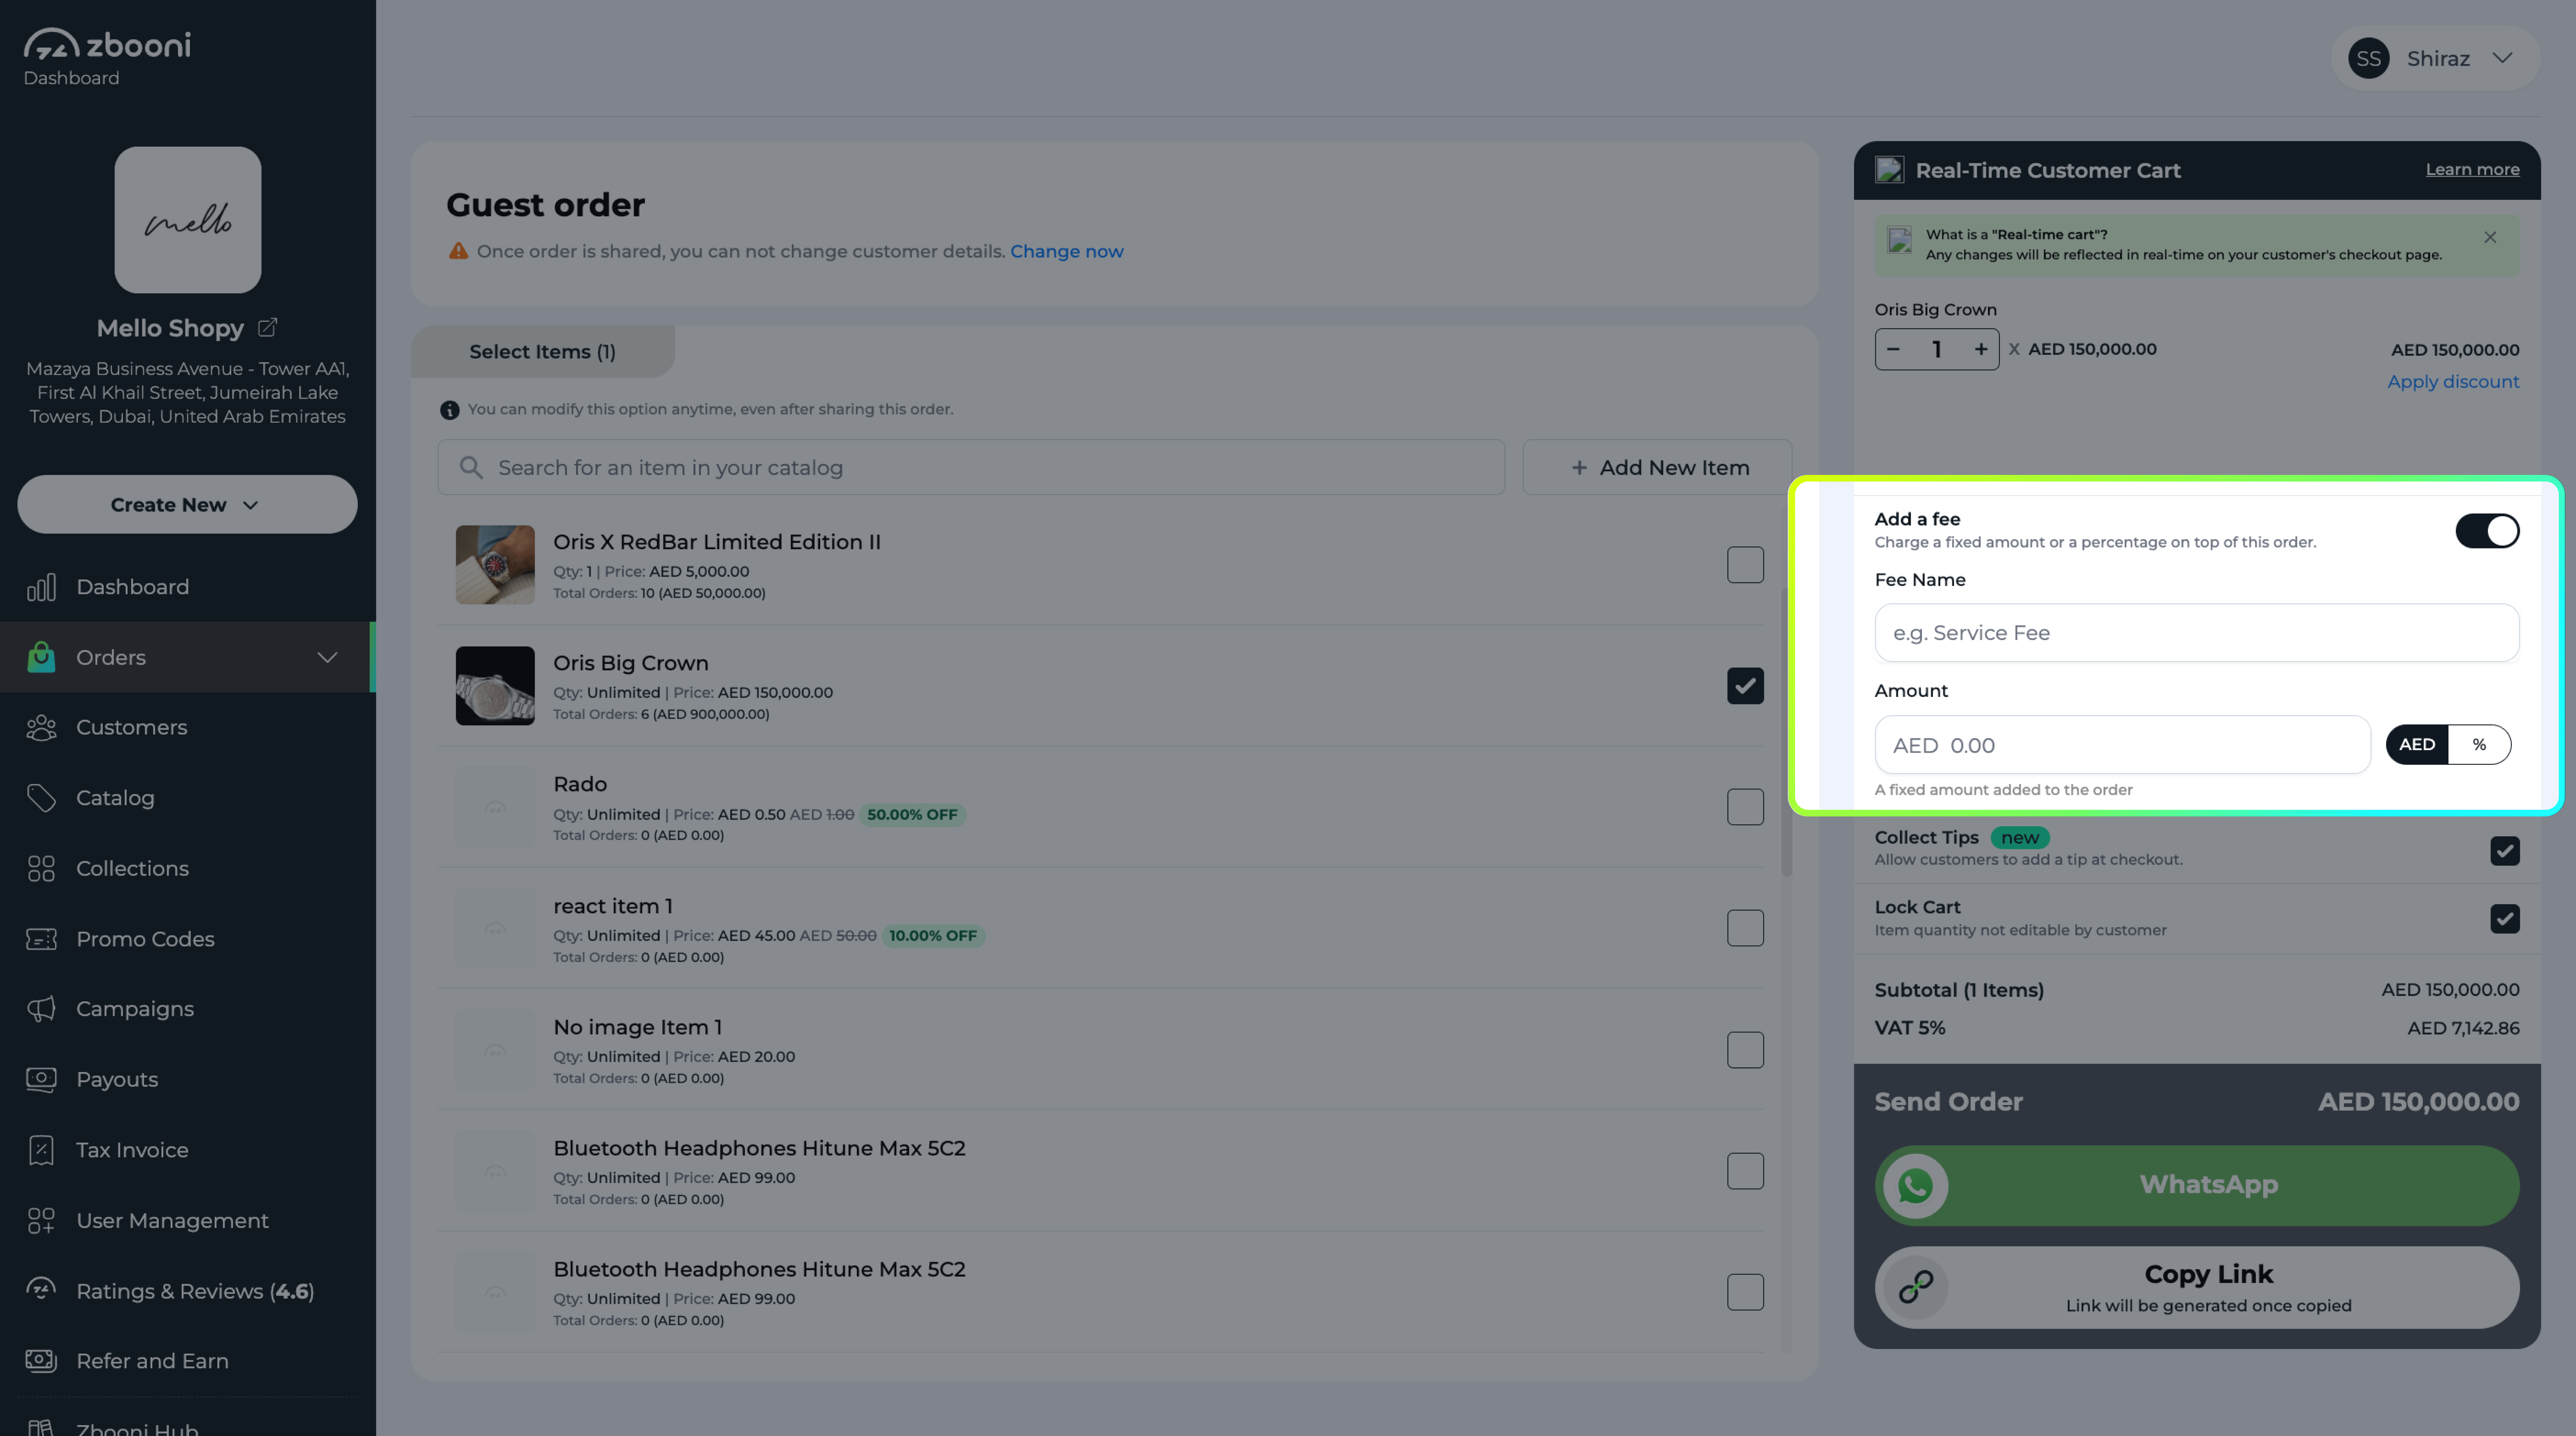The height and width of the screenshot is (1436, 2576).
Task: Click the WhatsApp logo icon
Action: [x=1915, y=1186]
